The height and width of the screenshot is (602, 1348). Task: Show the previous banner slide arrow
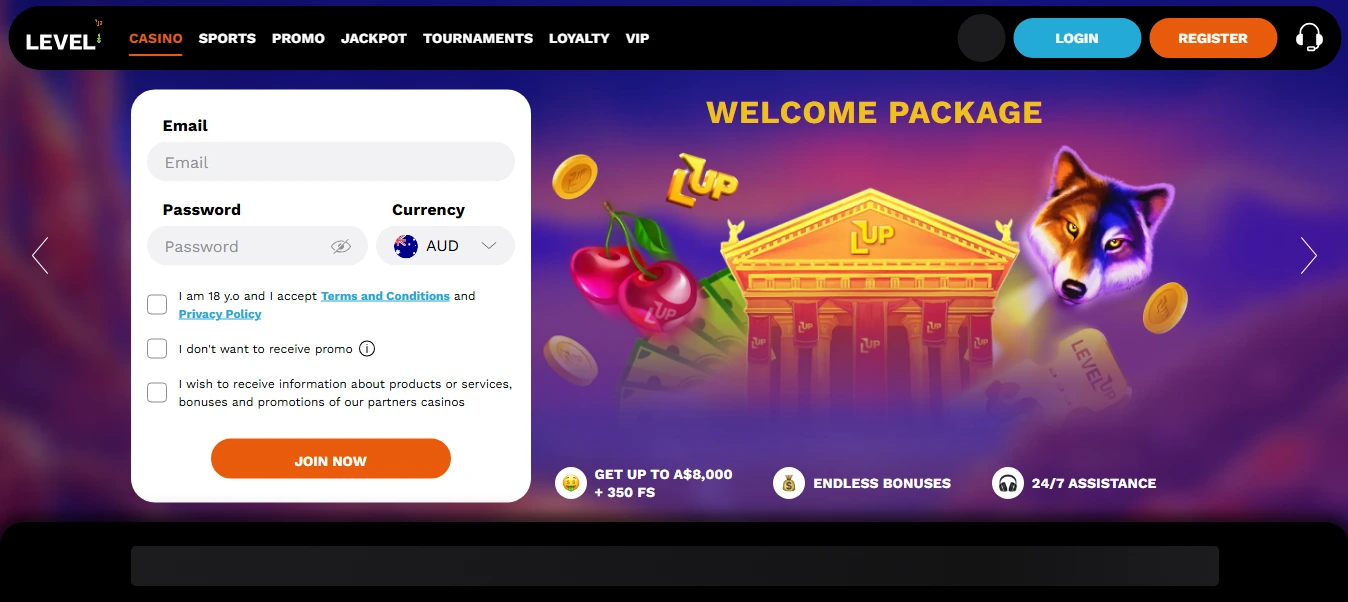(x=40, y=256)
